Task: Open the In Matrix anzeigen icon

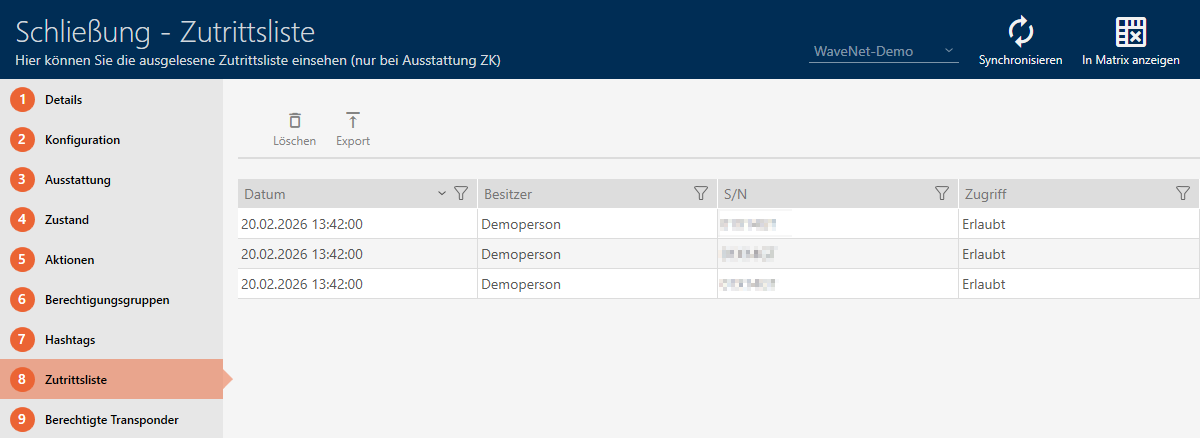Action: (x=1130, y=32)
